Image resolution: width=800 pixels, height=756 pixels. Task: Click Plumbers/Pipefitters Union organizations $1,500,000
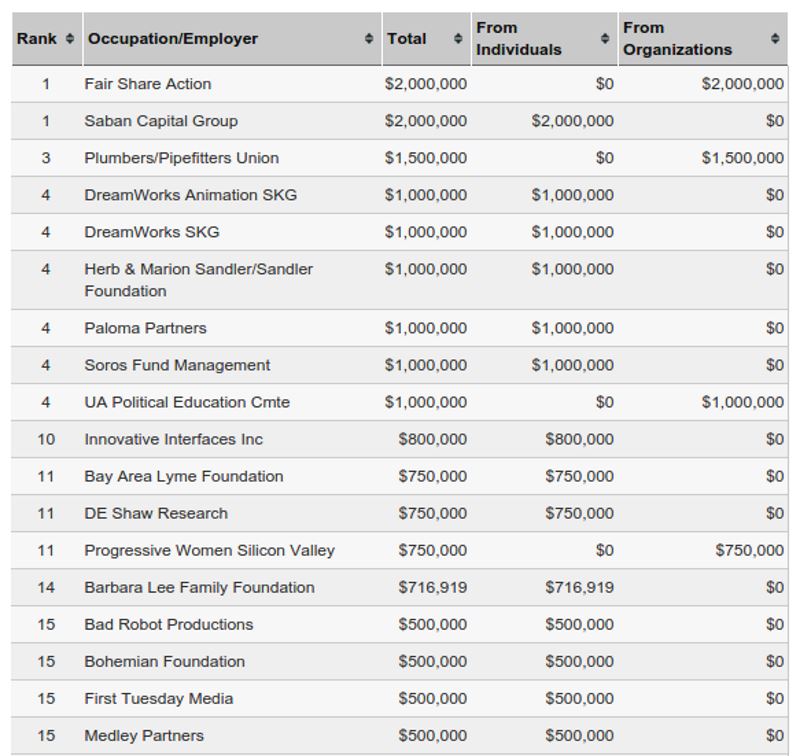[743, 158]
